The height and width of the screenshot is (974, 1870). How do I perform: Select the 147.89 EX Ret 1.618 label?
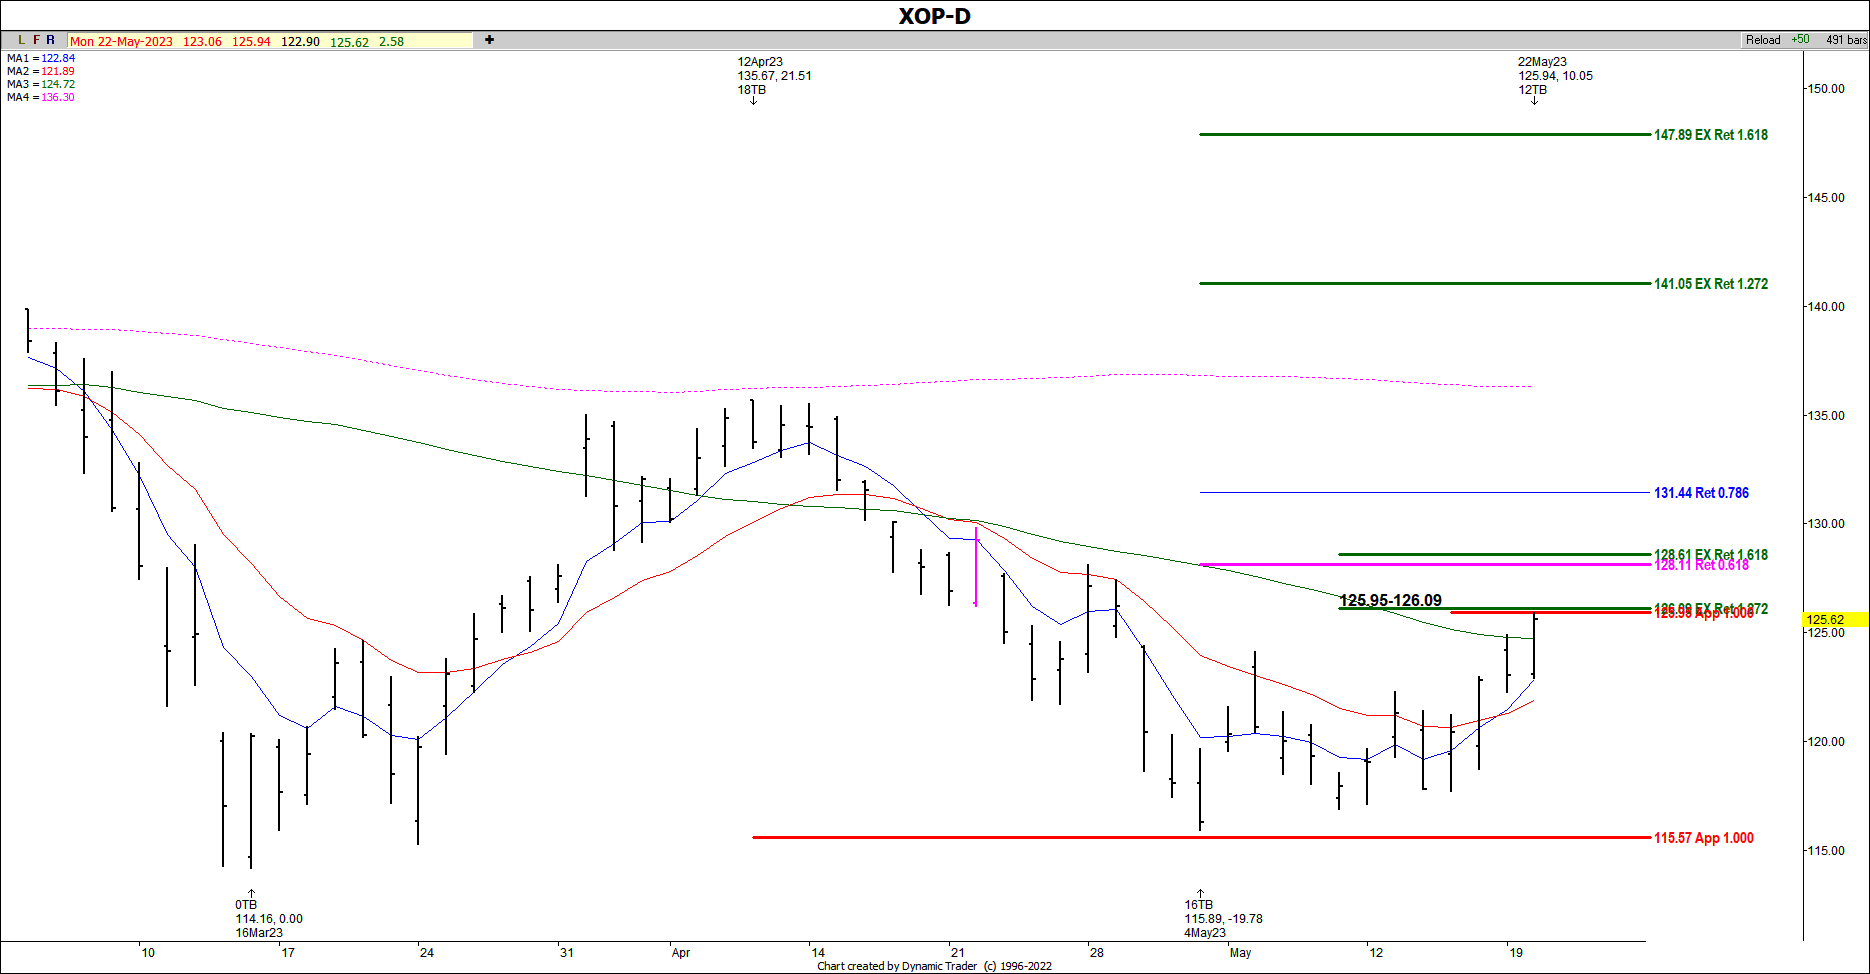click(x=1711, y=135)
